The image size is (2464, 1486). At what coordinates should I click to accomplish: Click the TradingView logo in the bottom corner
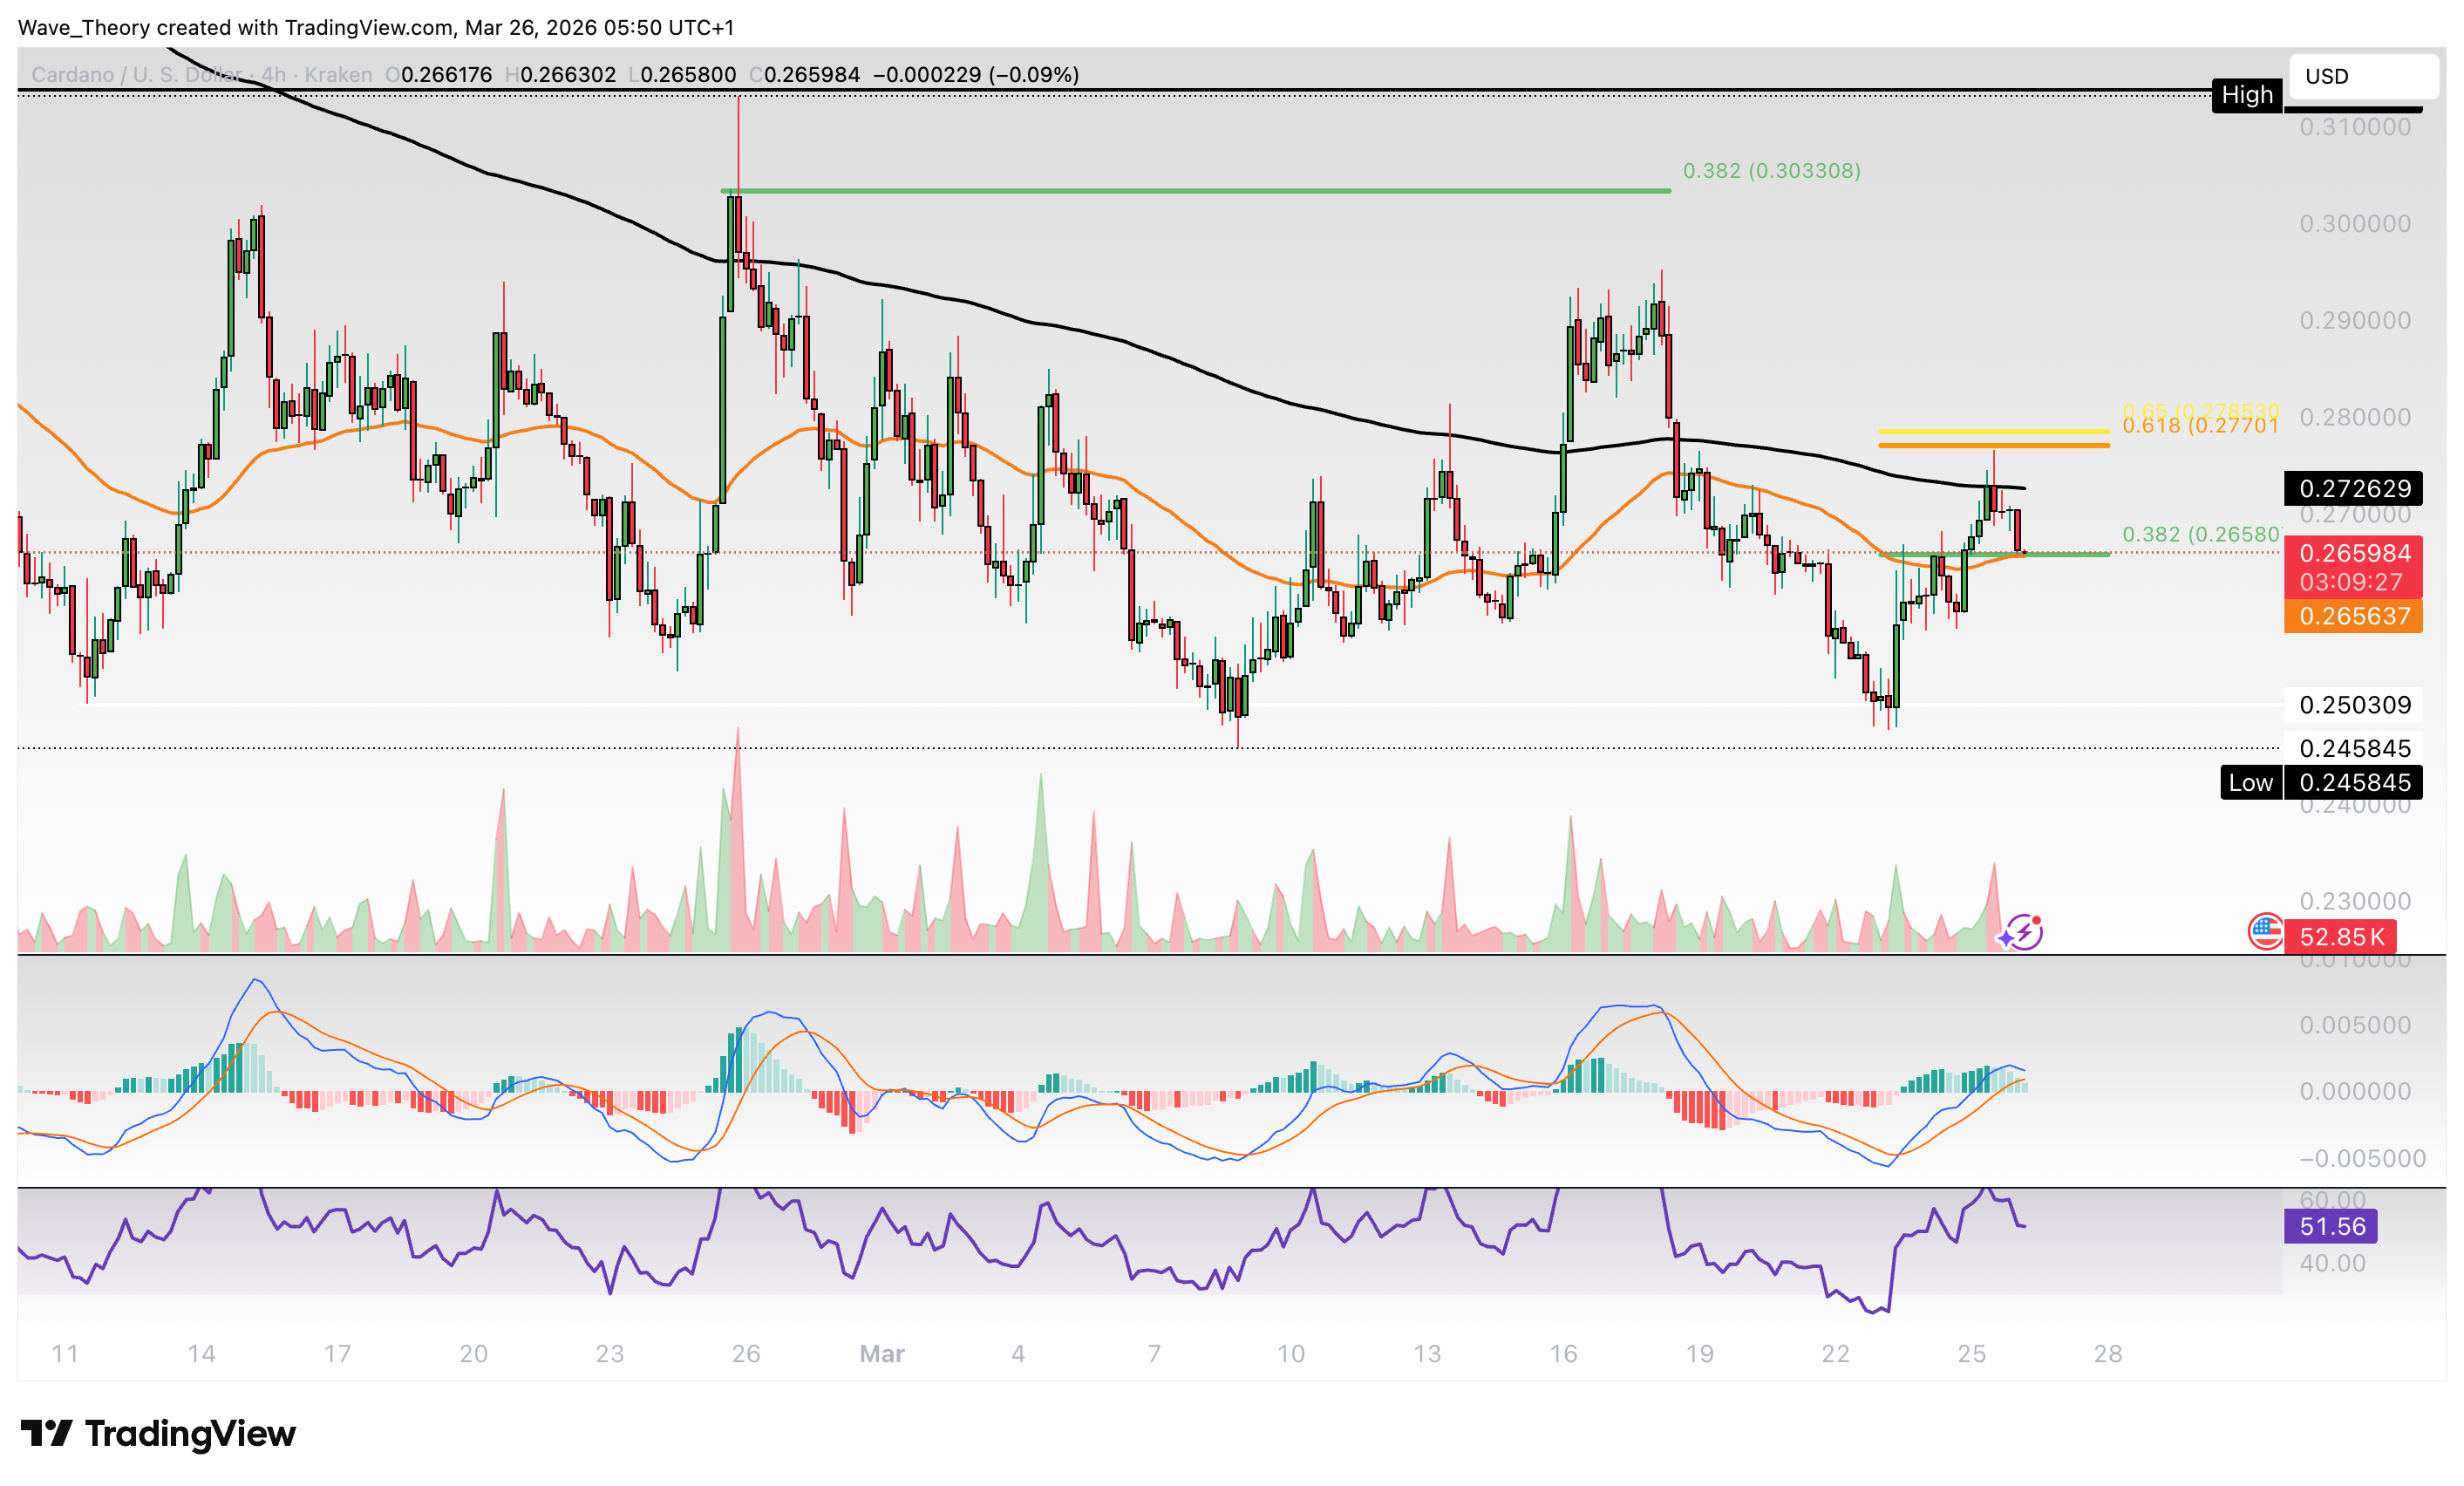click(155, 1434)
